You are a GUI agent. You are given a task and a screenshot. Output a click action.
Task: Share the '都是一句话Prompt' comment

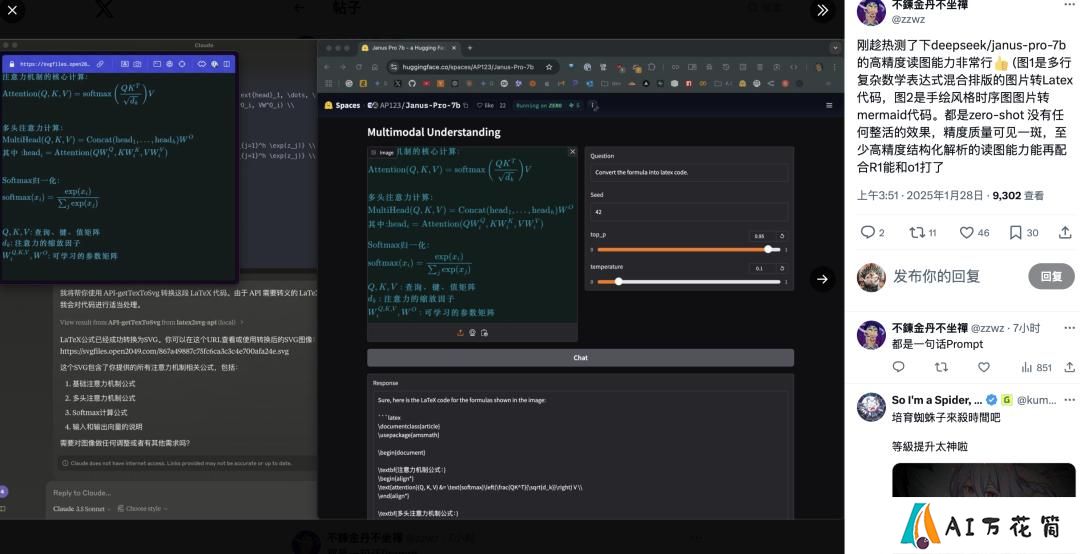1069,367
